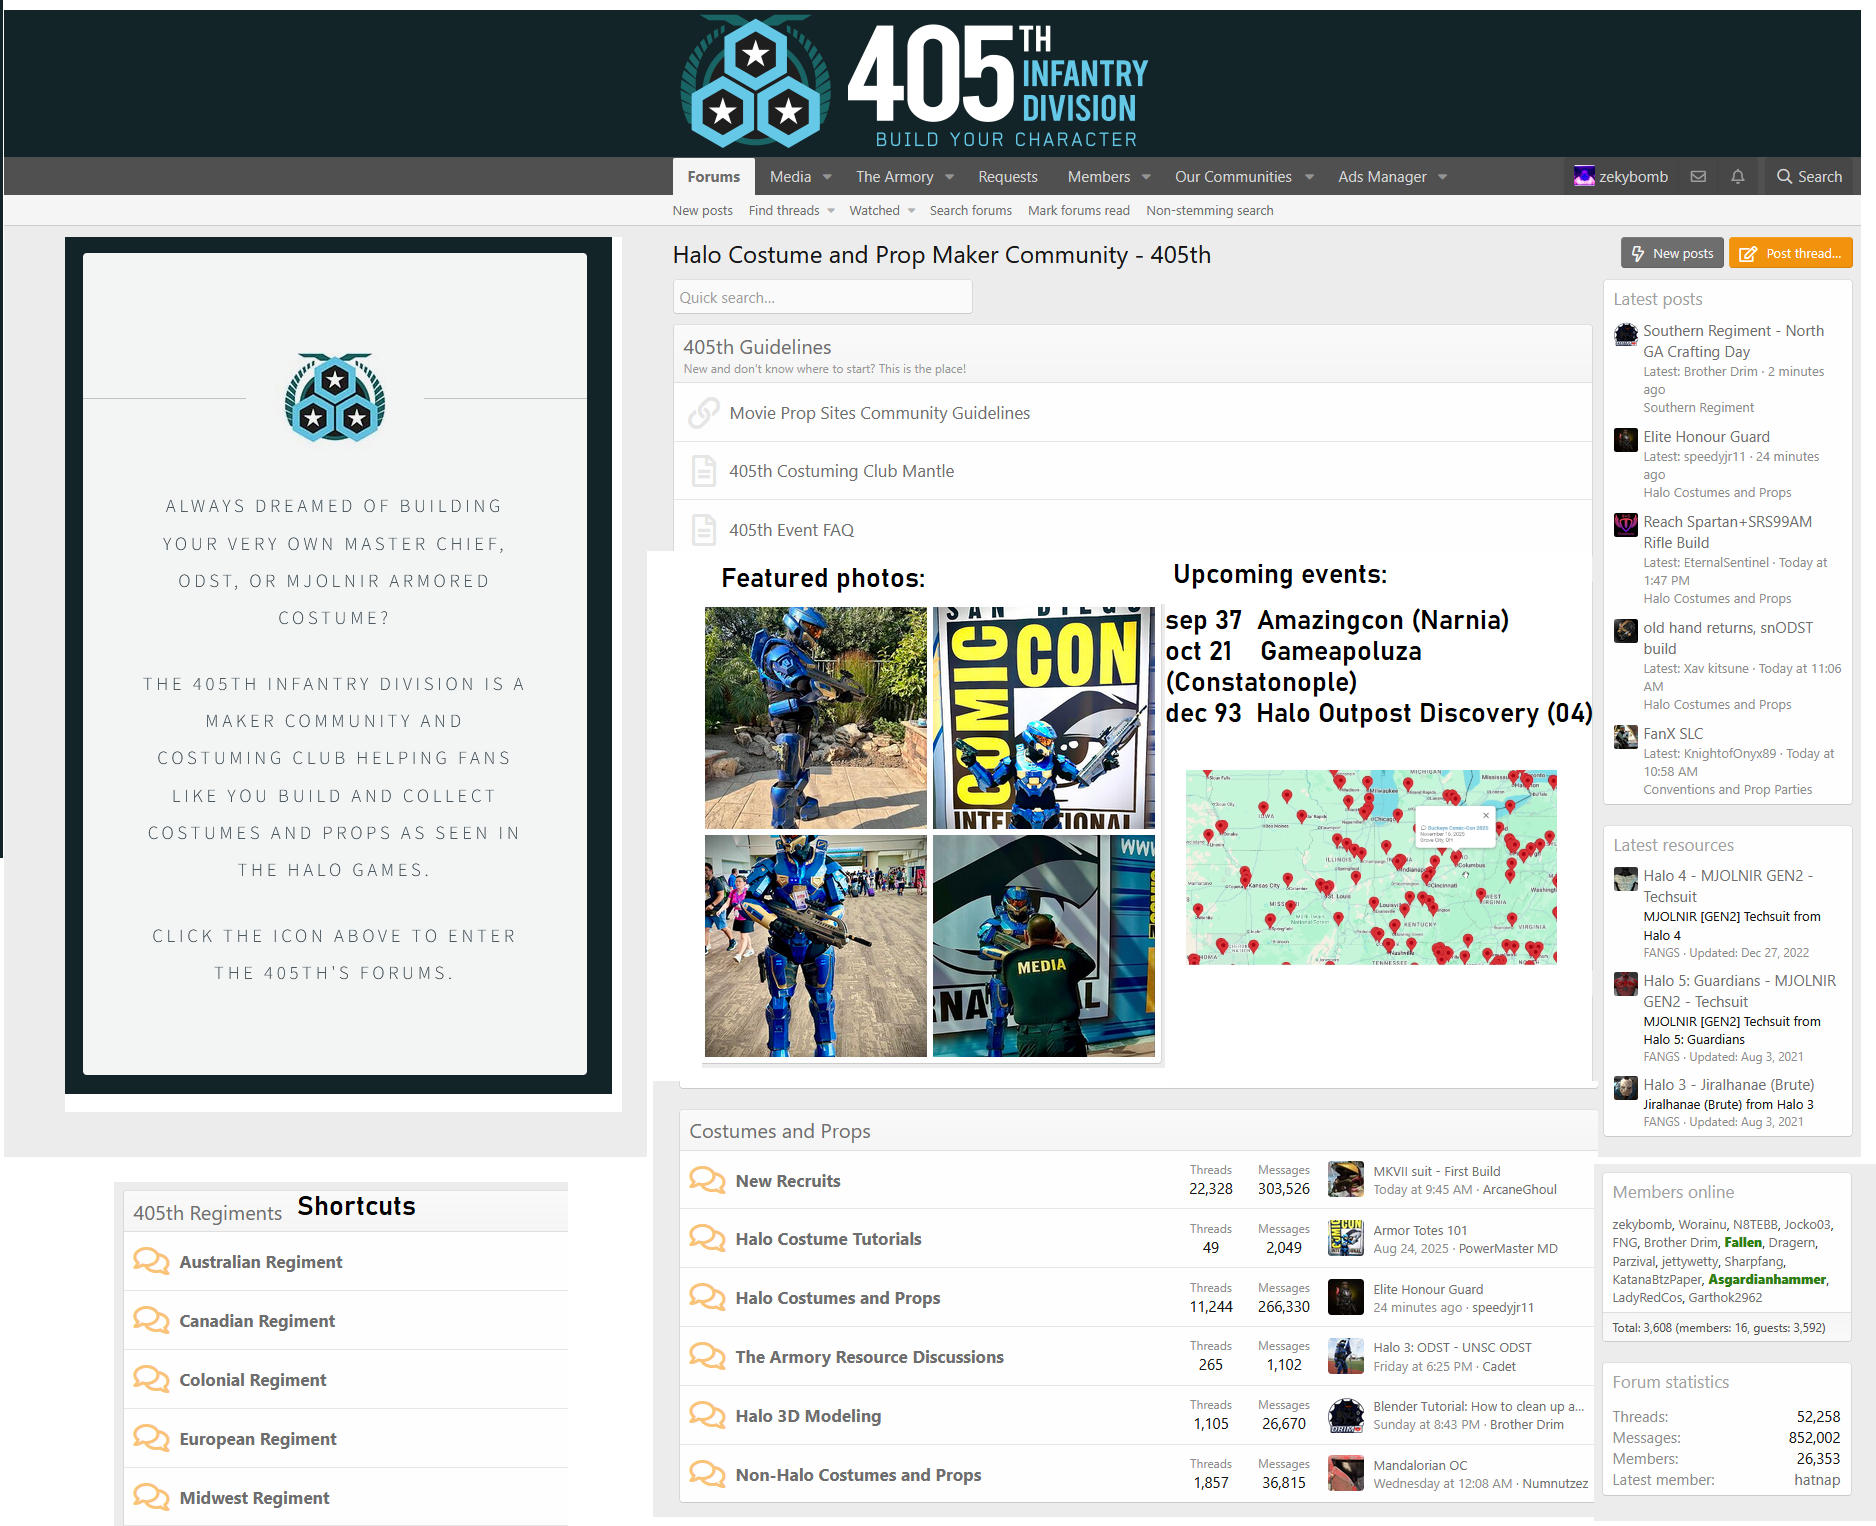Screen dimensions: 1876x1526
Task: Open Halo 3 - Jiralhanae (Brute) resource
Action: (1728, 1085)
